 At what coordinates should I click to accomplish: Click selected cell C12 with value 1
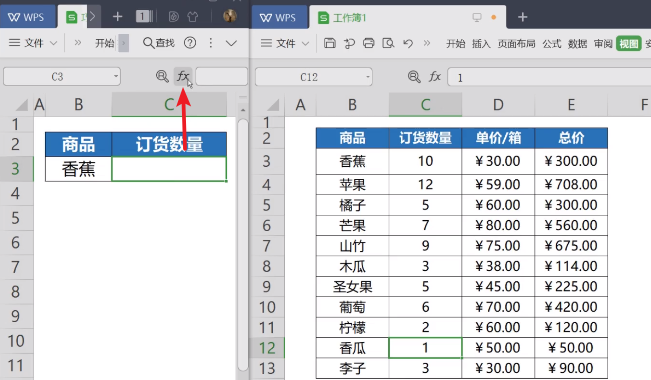[426, 348]
